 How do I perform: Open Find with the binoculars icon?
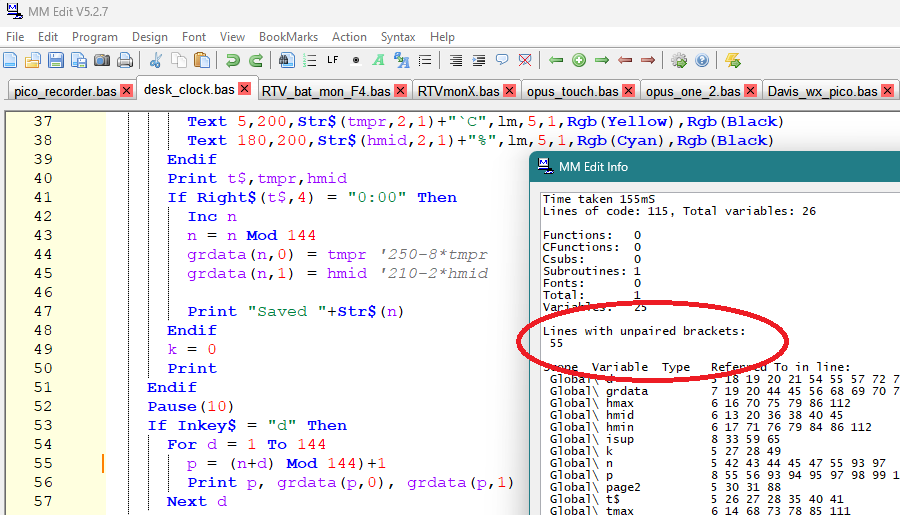click(287, 60)
